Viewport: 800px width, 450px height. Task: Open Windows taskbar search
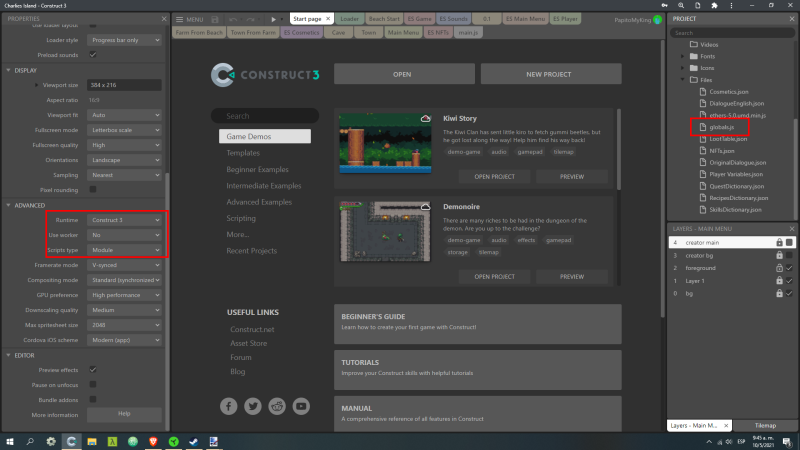pyautogui.click(x=30, y=442)
